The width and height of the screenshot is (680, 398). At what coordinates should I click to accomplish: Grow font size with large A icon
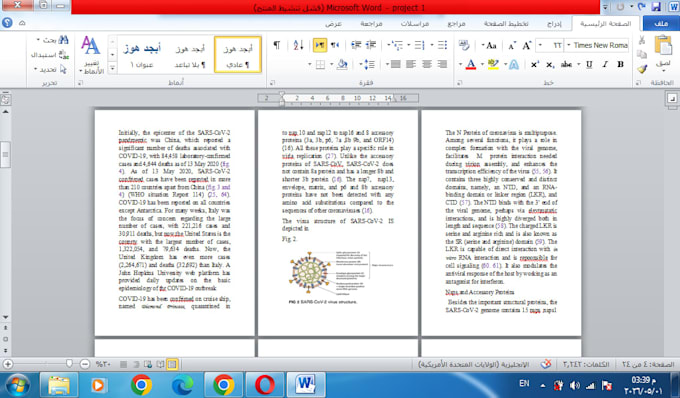click(527, 45)
